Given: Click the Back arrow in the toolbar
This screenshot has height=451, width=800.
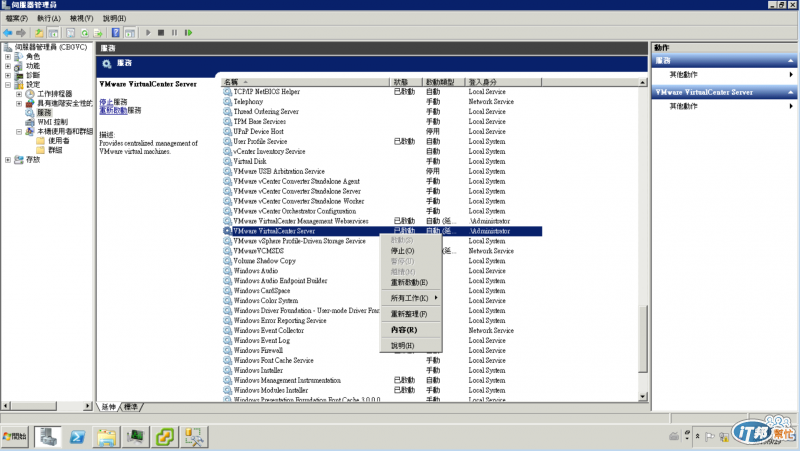Looking at the screenshot, I should pyautogui.click(x=8, y=33).
